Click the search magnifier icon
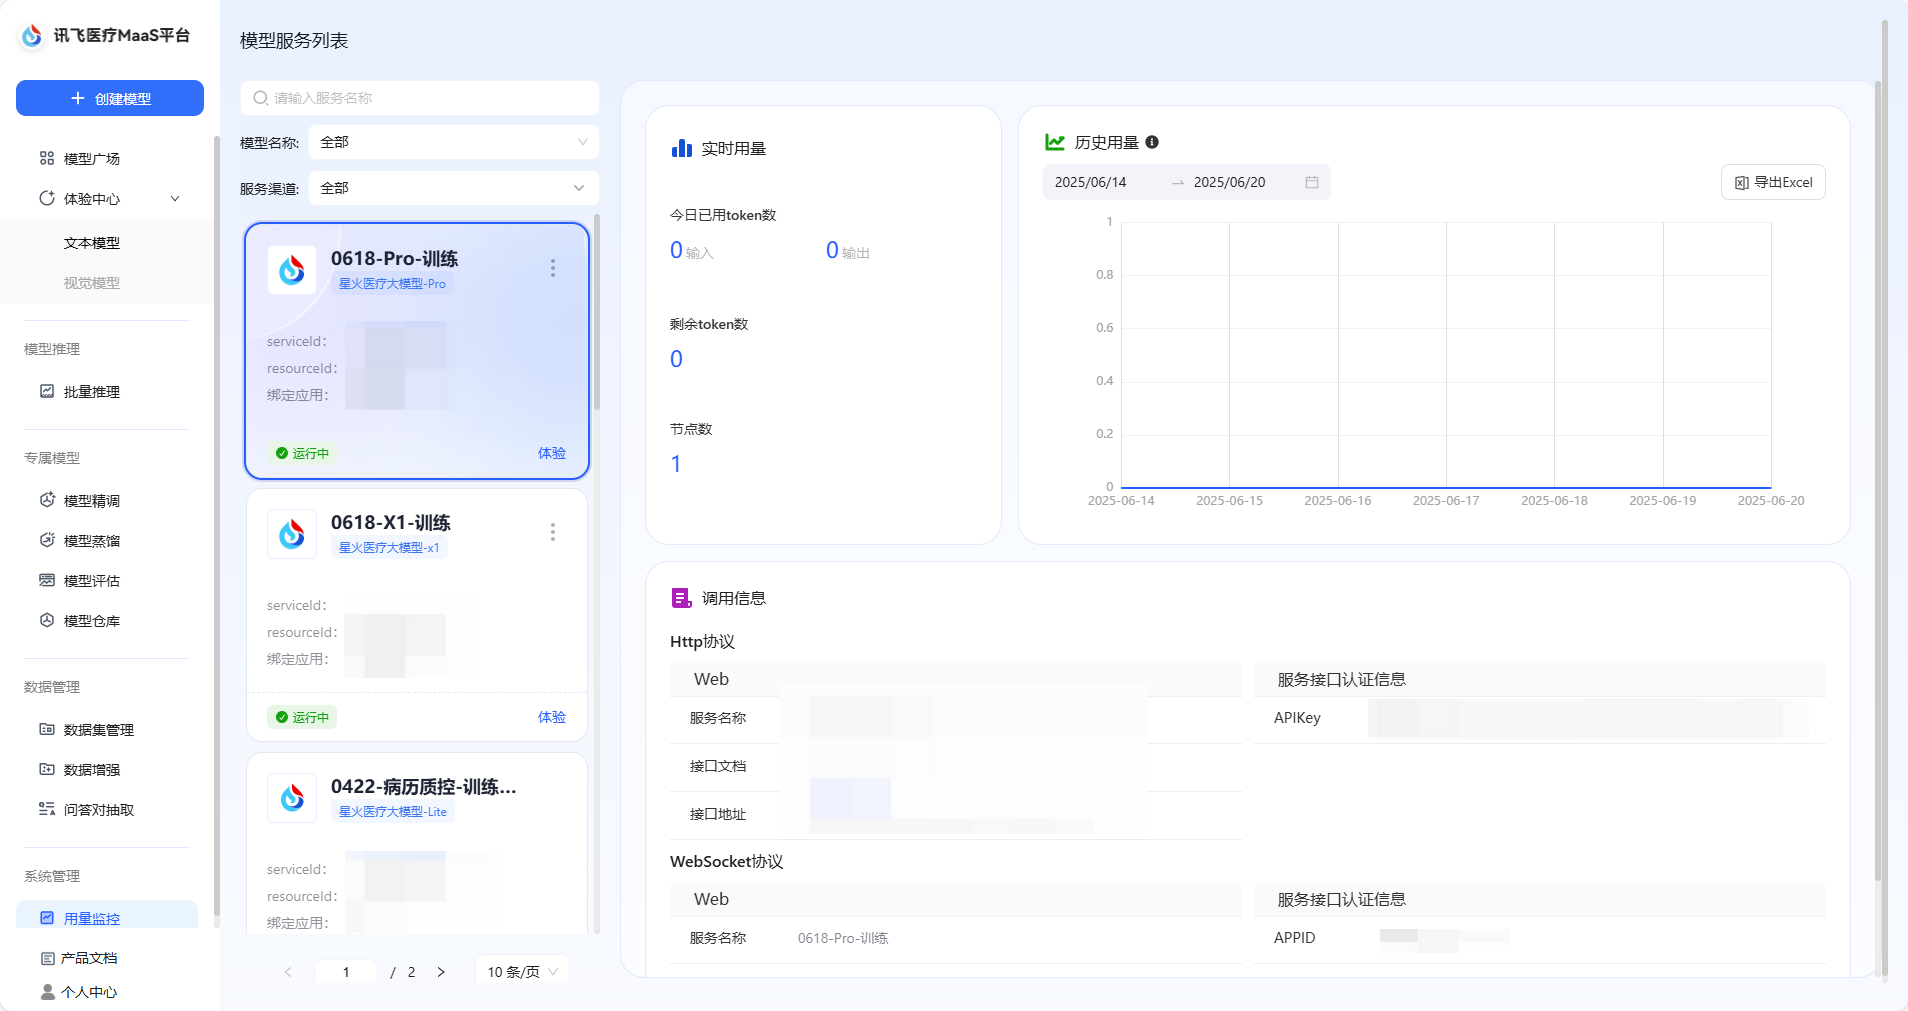Screen dimensions: 1908x1011 pyautogui.click(x=260, y=98)
